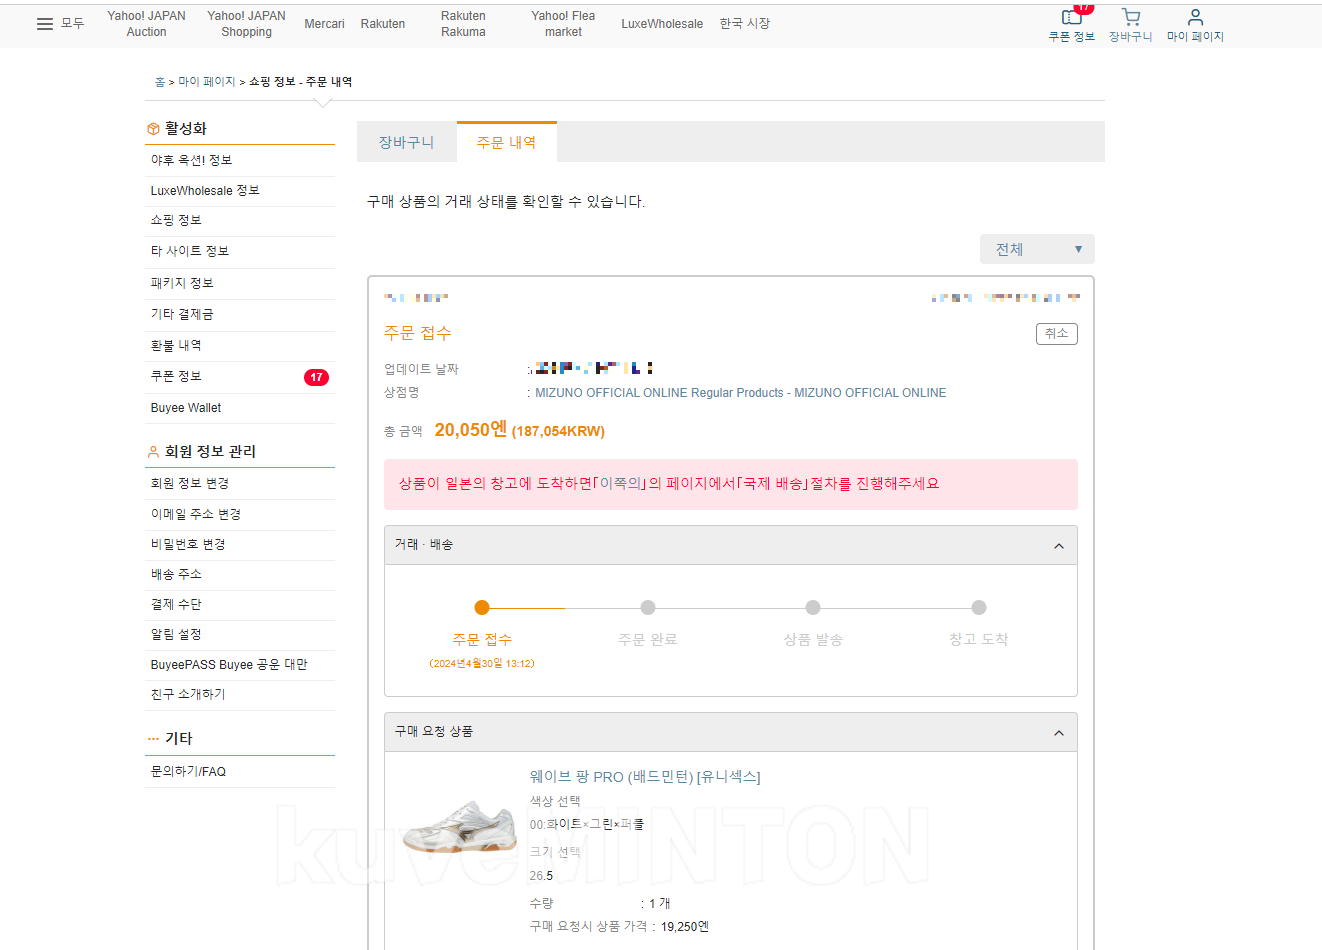Click the 취소 button

(x=1056, y=334)
